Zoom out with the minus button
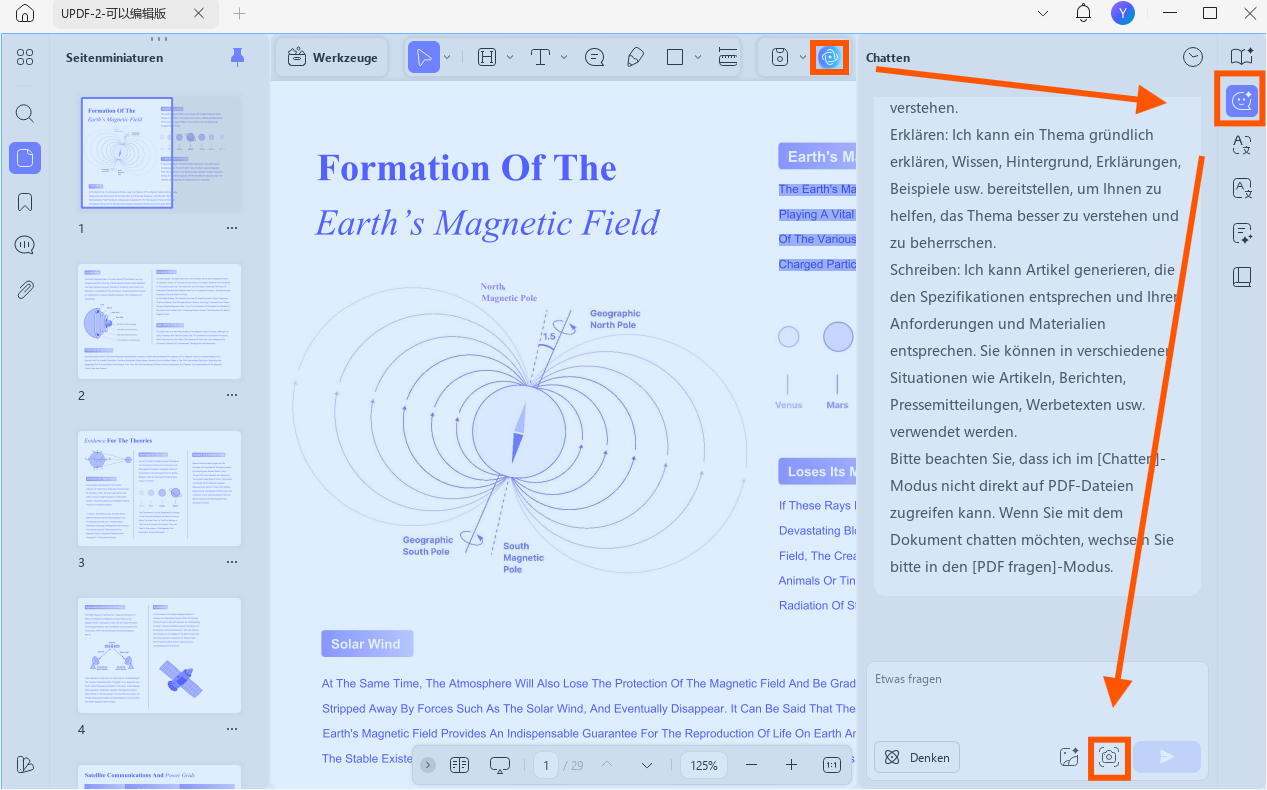Viewport: 1267px width, 790px height. tap(752, 765)
